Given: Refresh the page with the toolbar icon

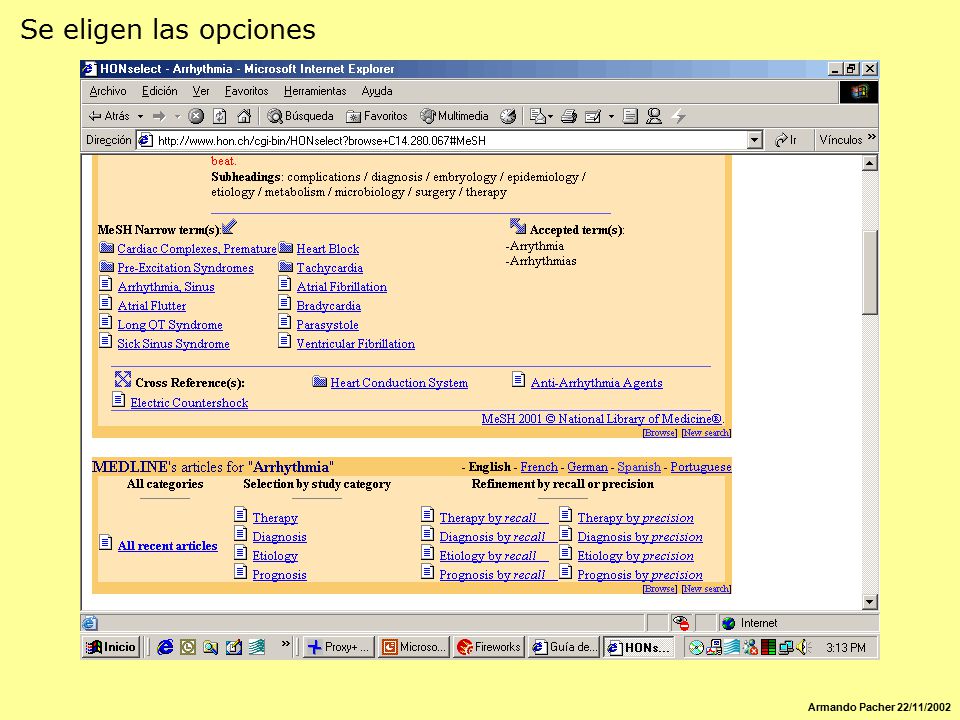Looking at the screenshot, I should (x=220, y=116).
